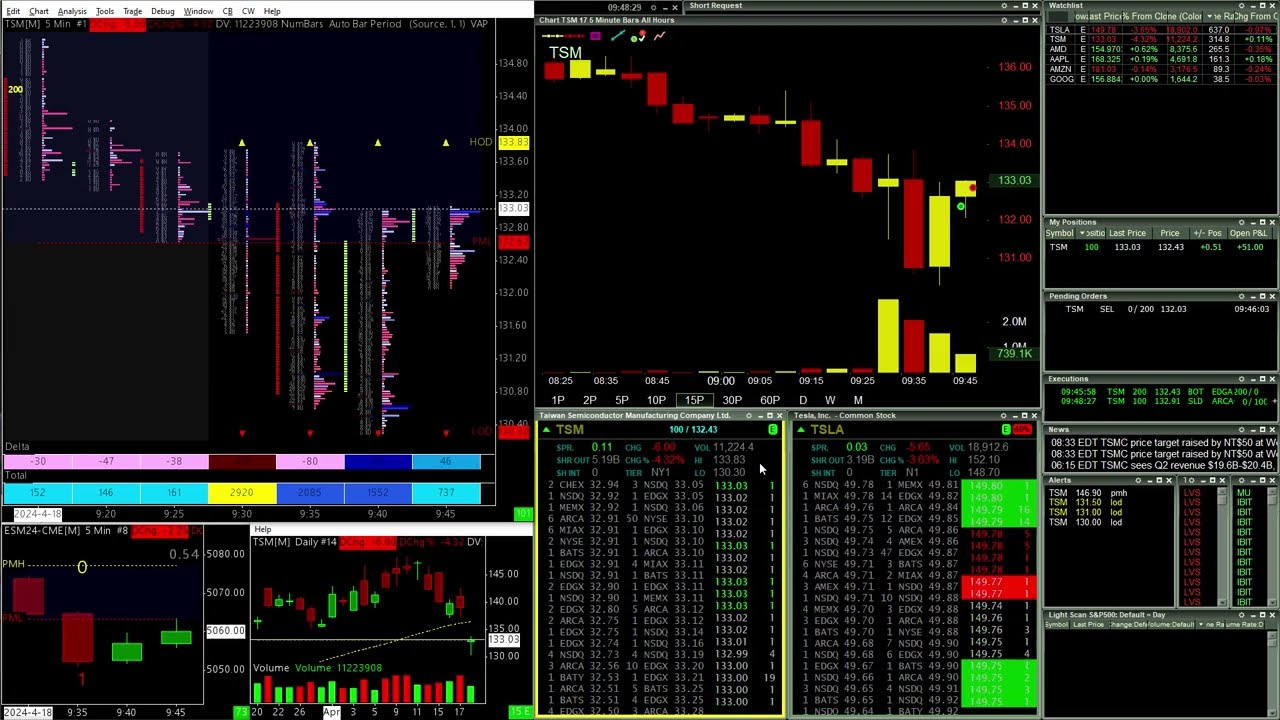Open news item 'TSMC sees Q2 revenue'
Image resolution: width=1280 pixels, height=720 pixels.
[1162, 465]
